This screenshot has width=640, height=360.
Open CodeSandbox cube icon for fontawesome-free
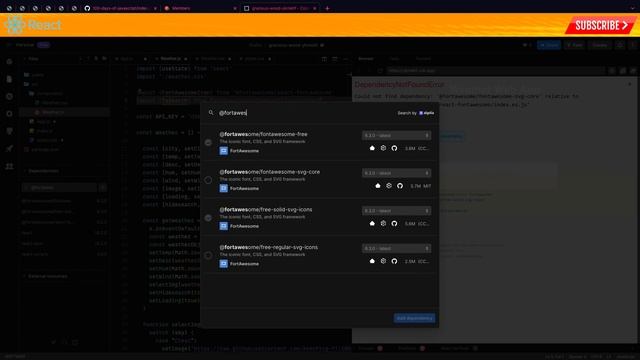pyautogui.click(x=383, y=148)
